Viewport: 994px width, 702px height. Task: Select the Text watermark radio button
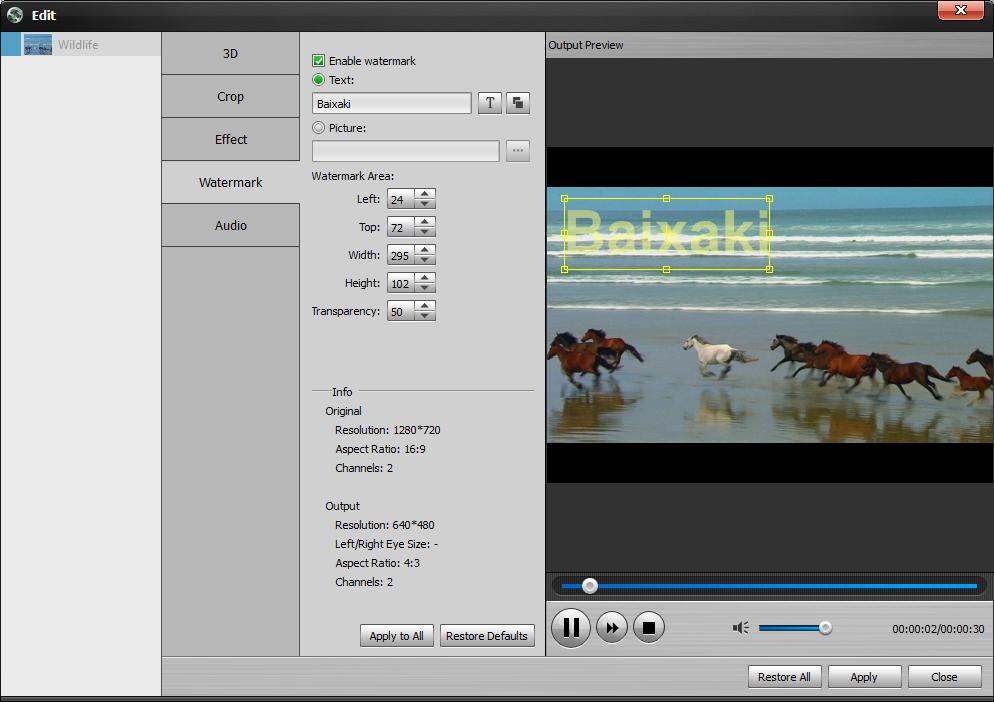320,80
